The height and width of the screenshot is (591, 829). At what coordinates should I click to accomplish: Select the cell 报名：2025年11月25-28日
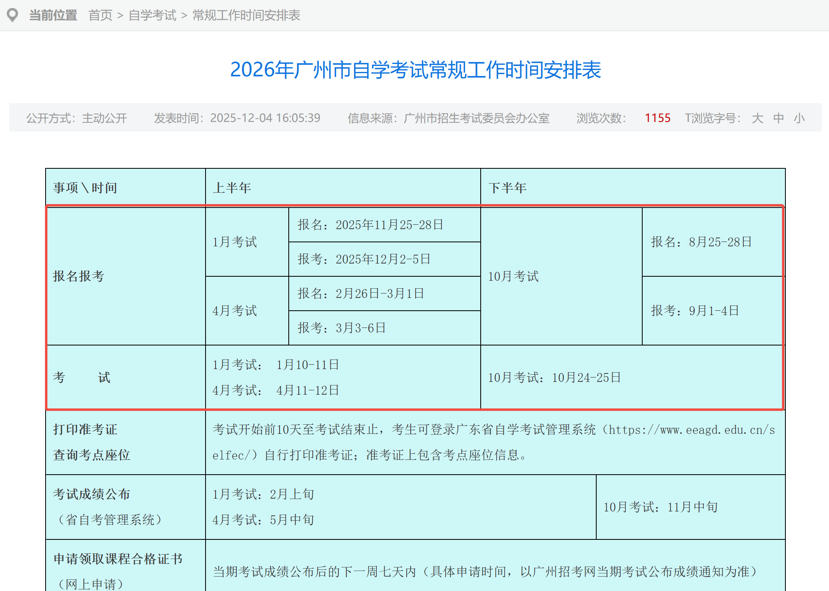click(x=370, y=225)
